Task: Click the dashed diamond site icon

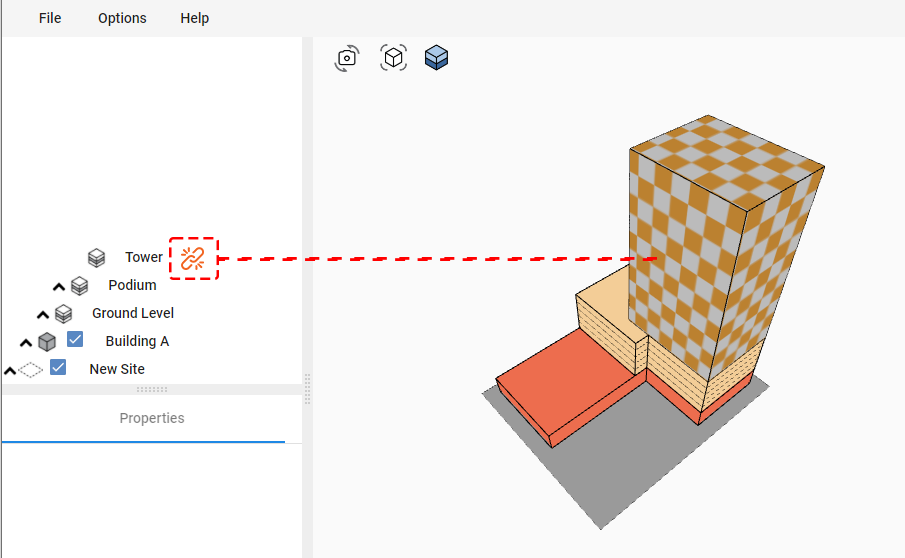Action: 31,369
